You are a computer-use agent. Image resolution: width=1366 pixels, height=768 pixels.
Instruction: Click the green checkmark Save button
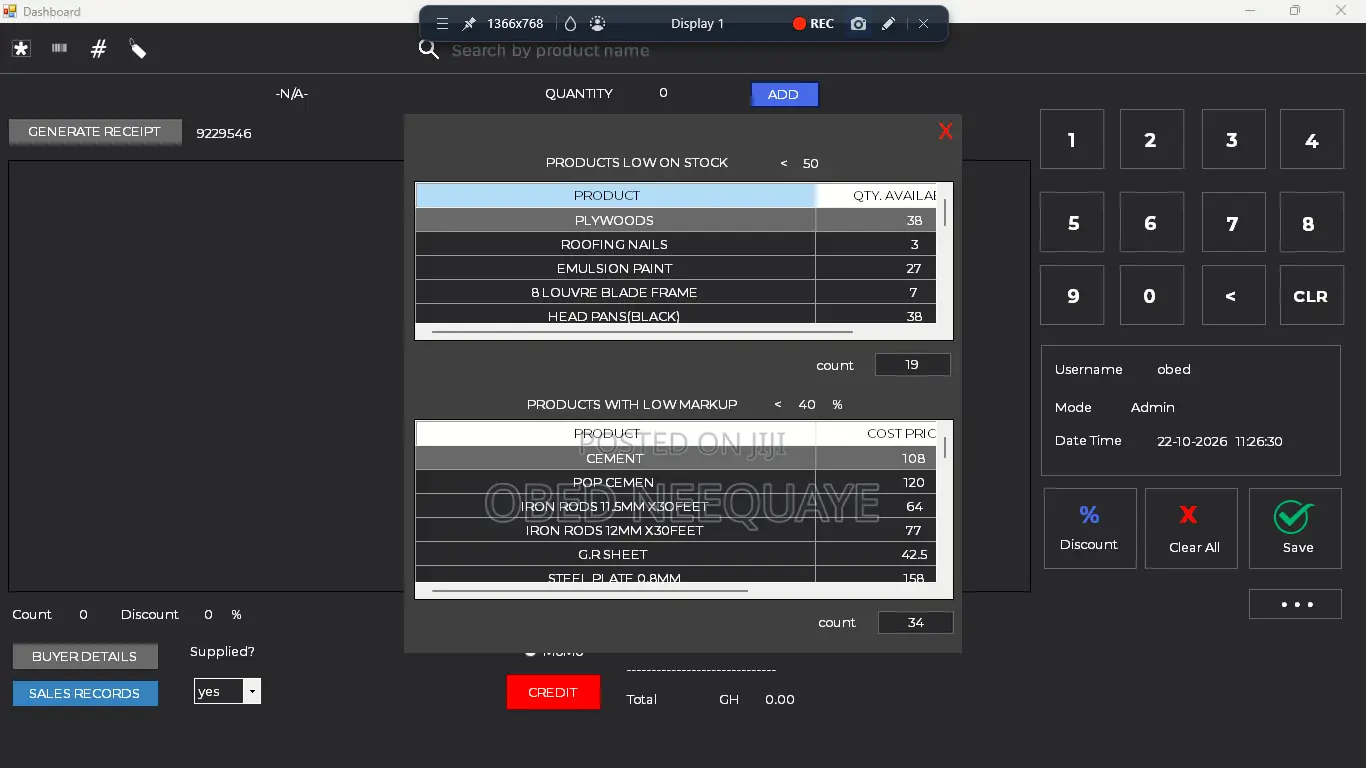point(1295,528)
